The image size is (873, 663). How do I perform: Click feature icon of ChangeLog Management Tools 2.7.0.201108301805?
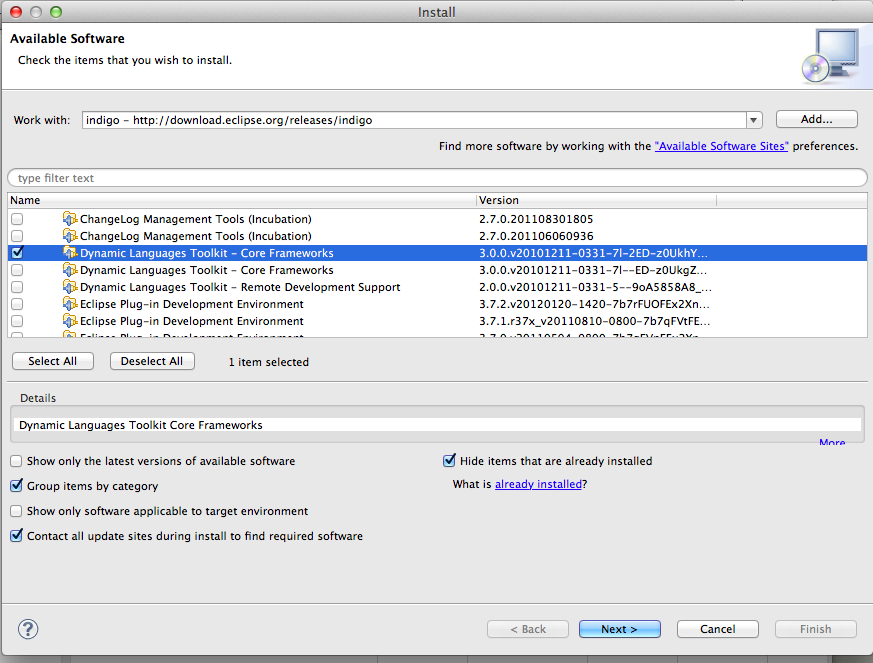70,219
